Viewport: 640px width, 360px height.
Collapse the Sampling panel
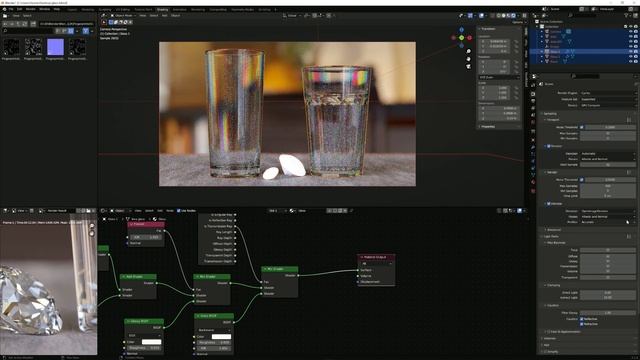(x=550, y=113)
